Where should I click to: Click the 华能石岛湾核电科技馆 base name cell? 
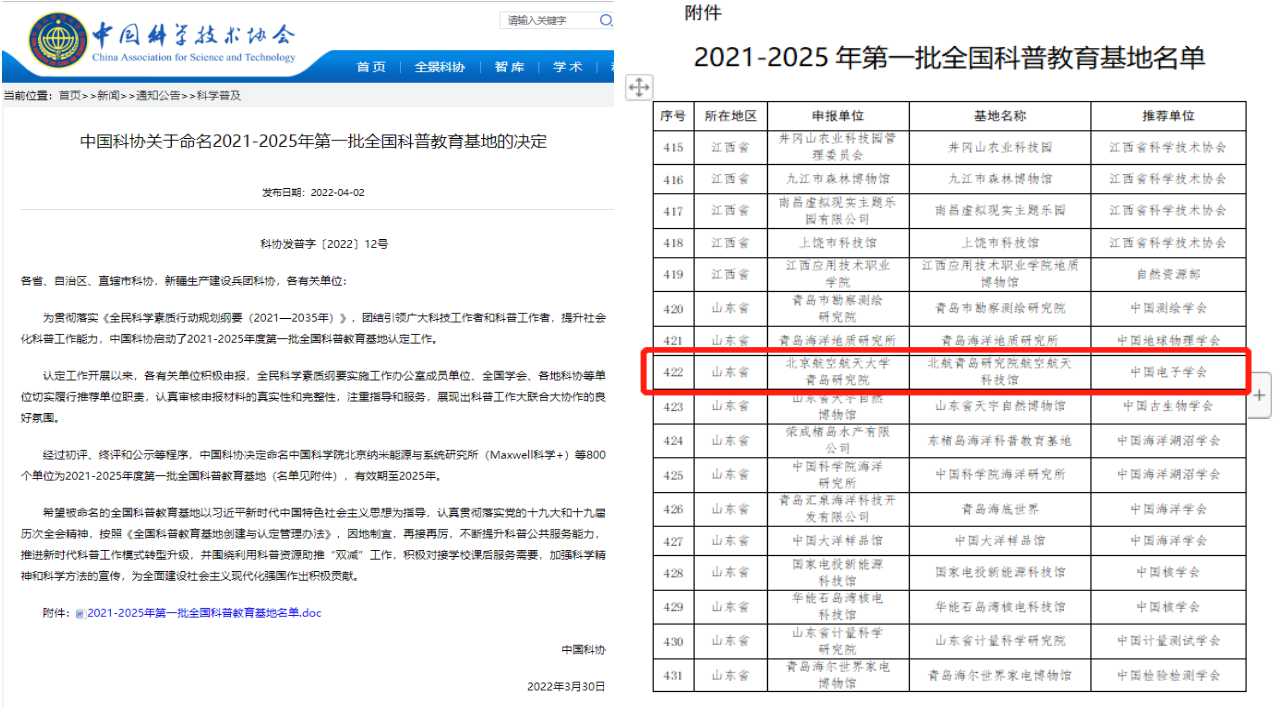pyautogui.click(x=999, y=607)
